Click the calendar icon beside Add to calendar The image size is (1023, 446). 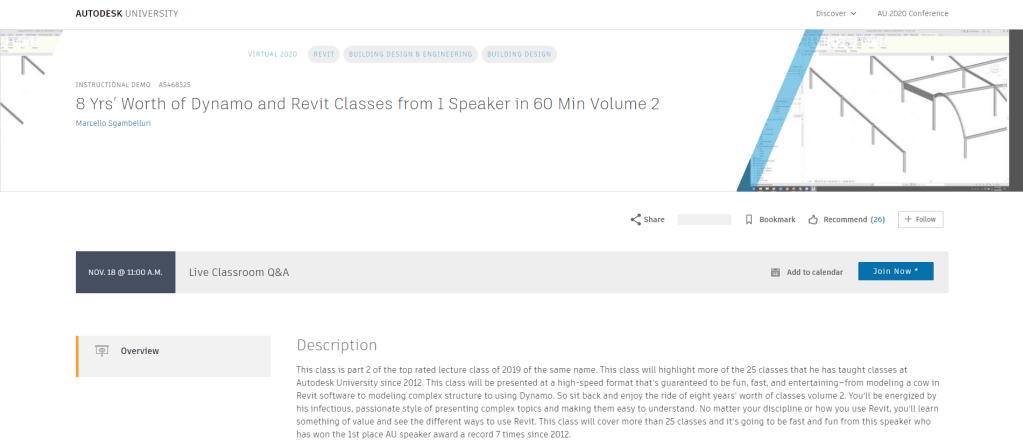[x=775, y=272]
